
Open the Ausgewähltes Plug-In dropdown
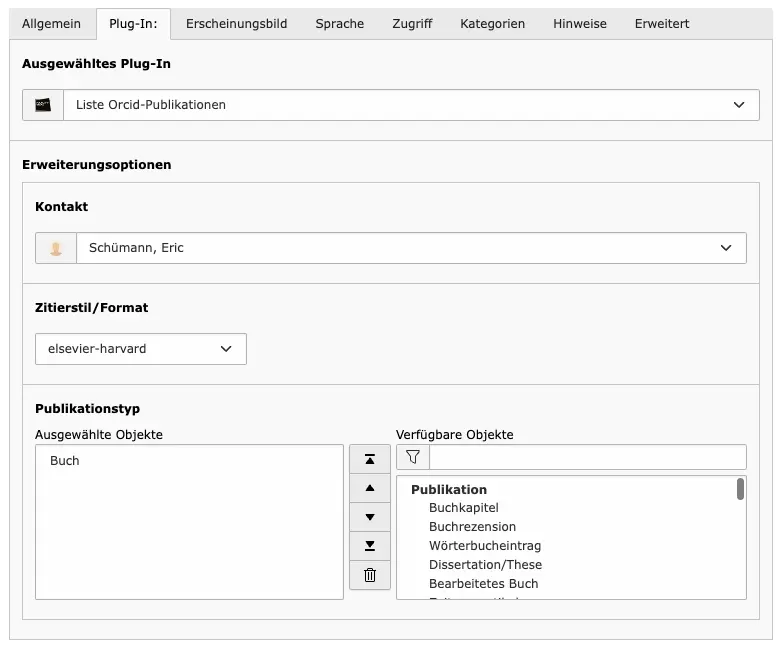point(410,105)
